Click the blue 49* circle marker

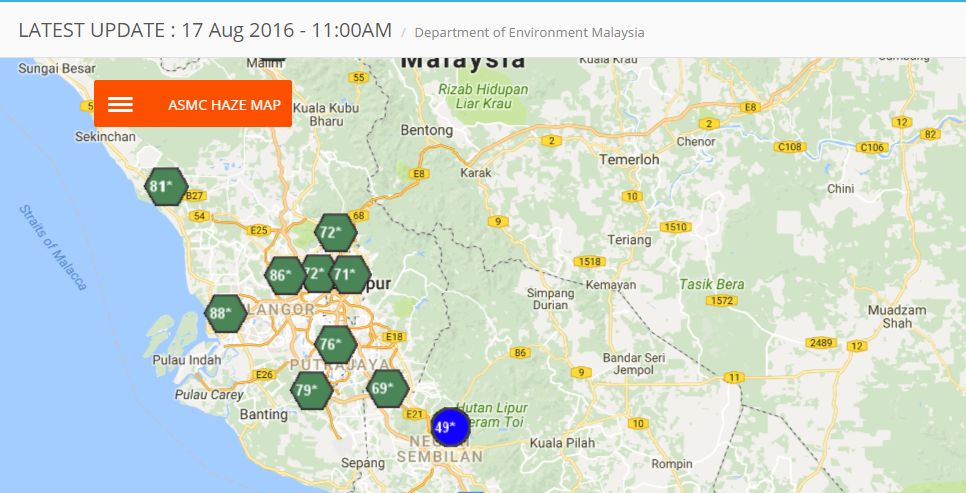(450, 427)
